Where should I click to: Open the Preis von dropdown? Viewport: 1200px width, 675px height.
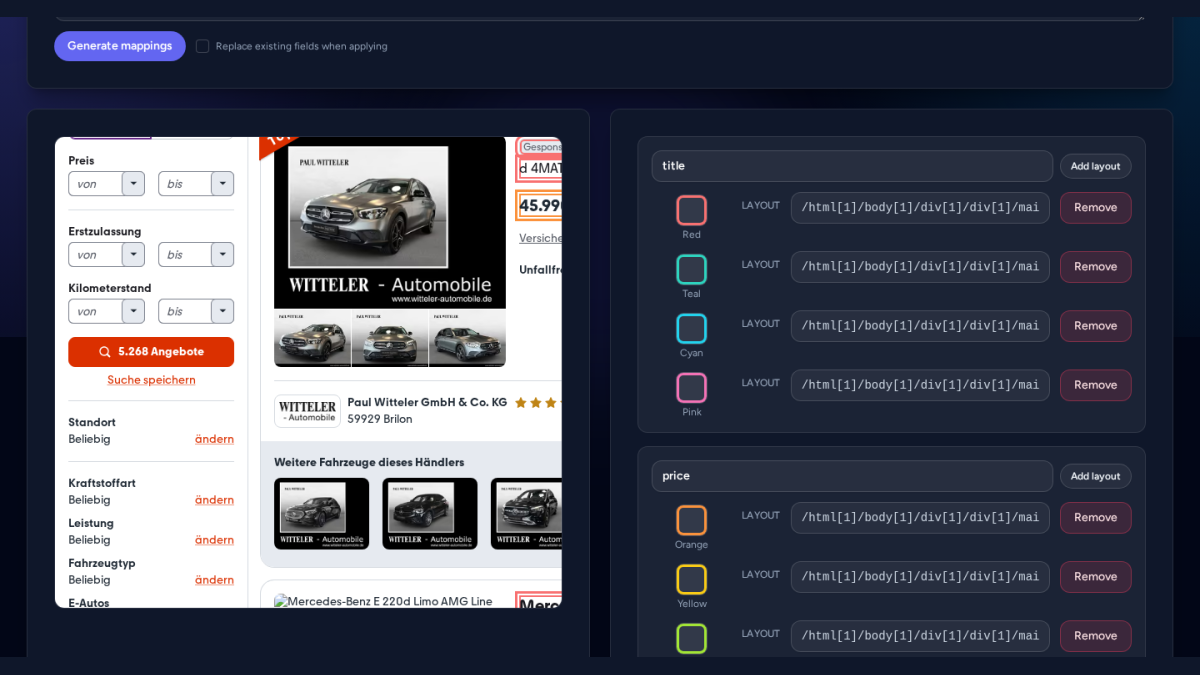(x=106, y=184)
